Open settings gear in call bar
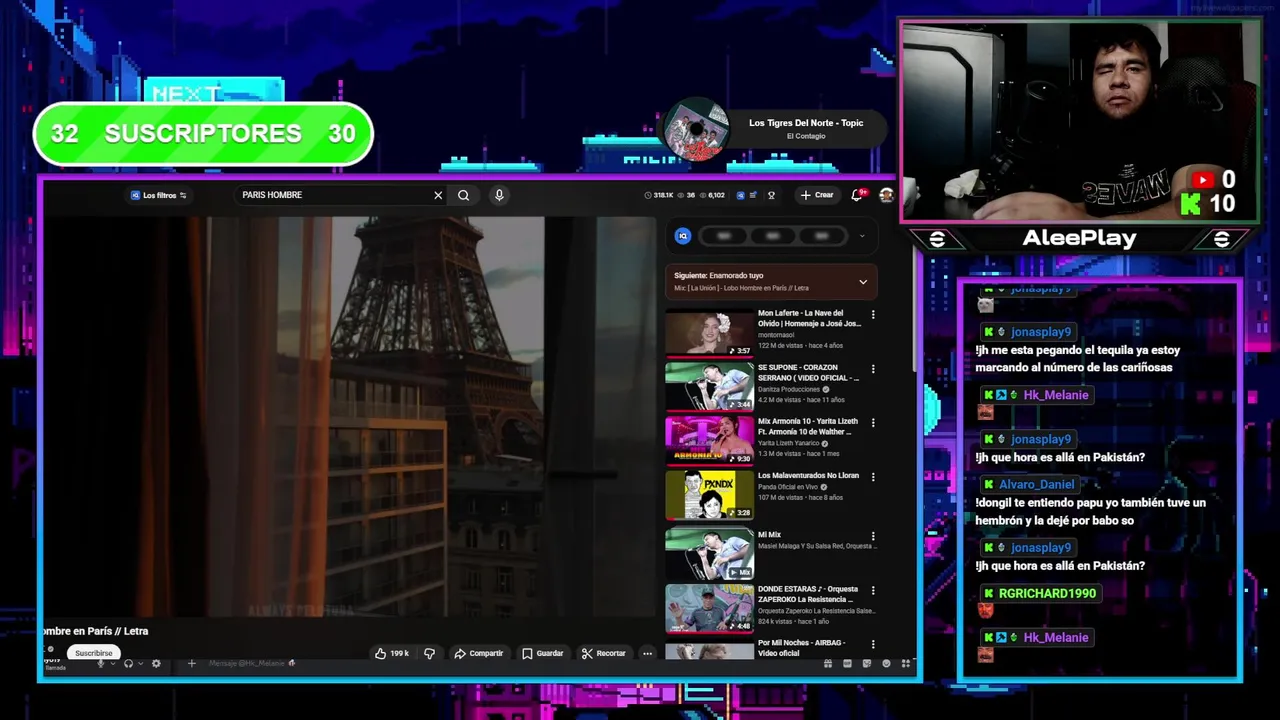 click(x=156, y=664)
